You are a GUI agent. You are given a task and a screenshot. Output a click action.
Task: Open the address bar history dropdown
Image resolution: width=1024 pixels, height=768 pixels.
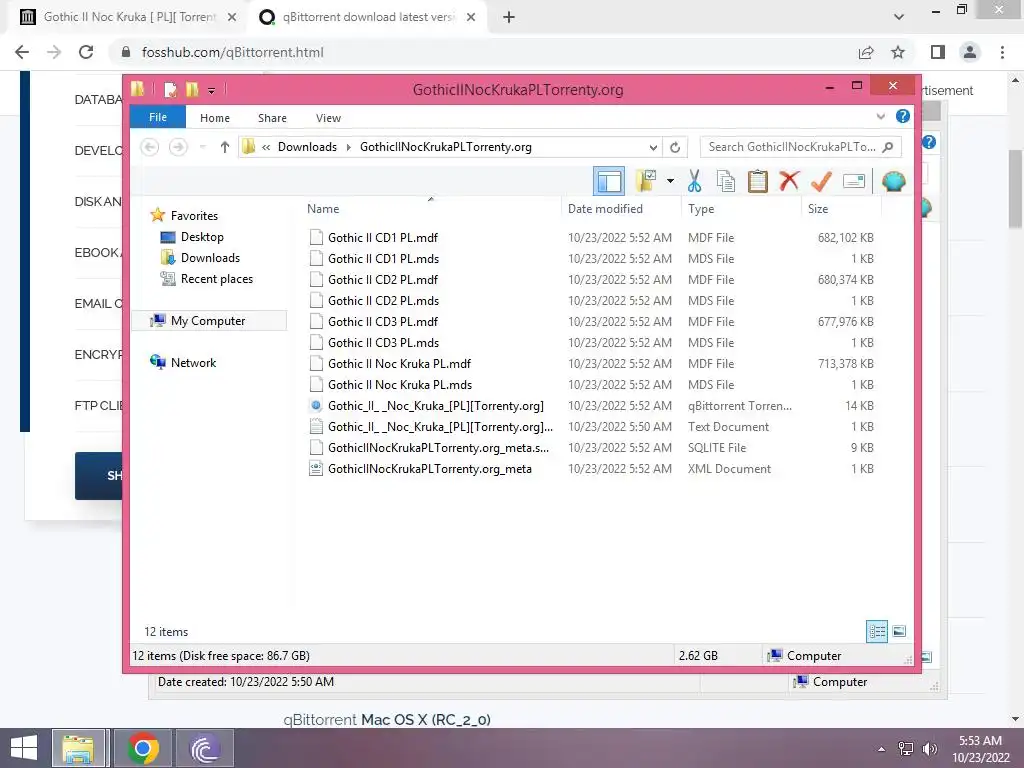653,147
